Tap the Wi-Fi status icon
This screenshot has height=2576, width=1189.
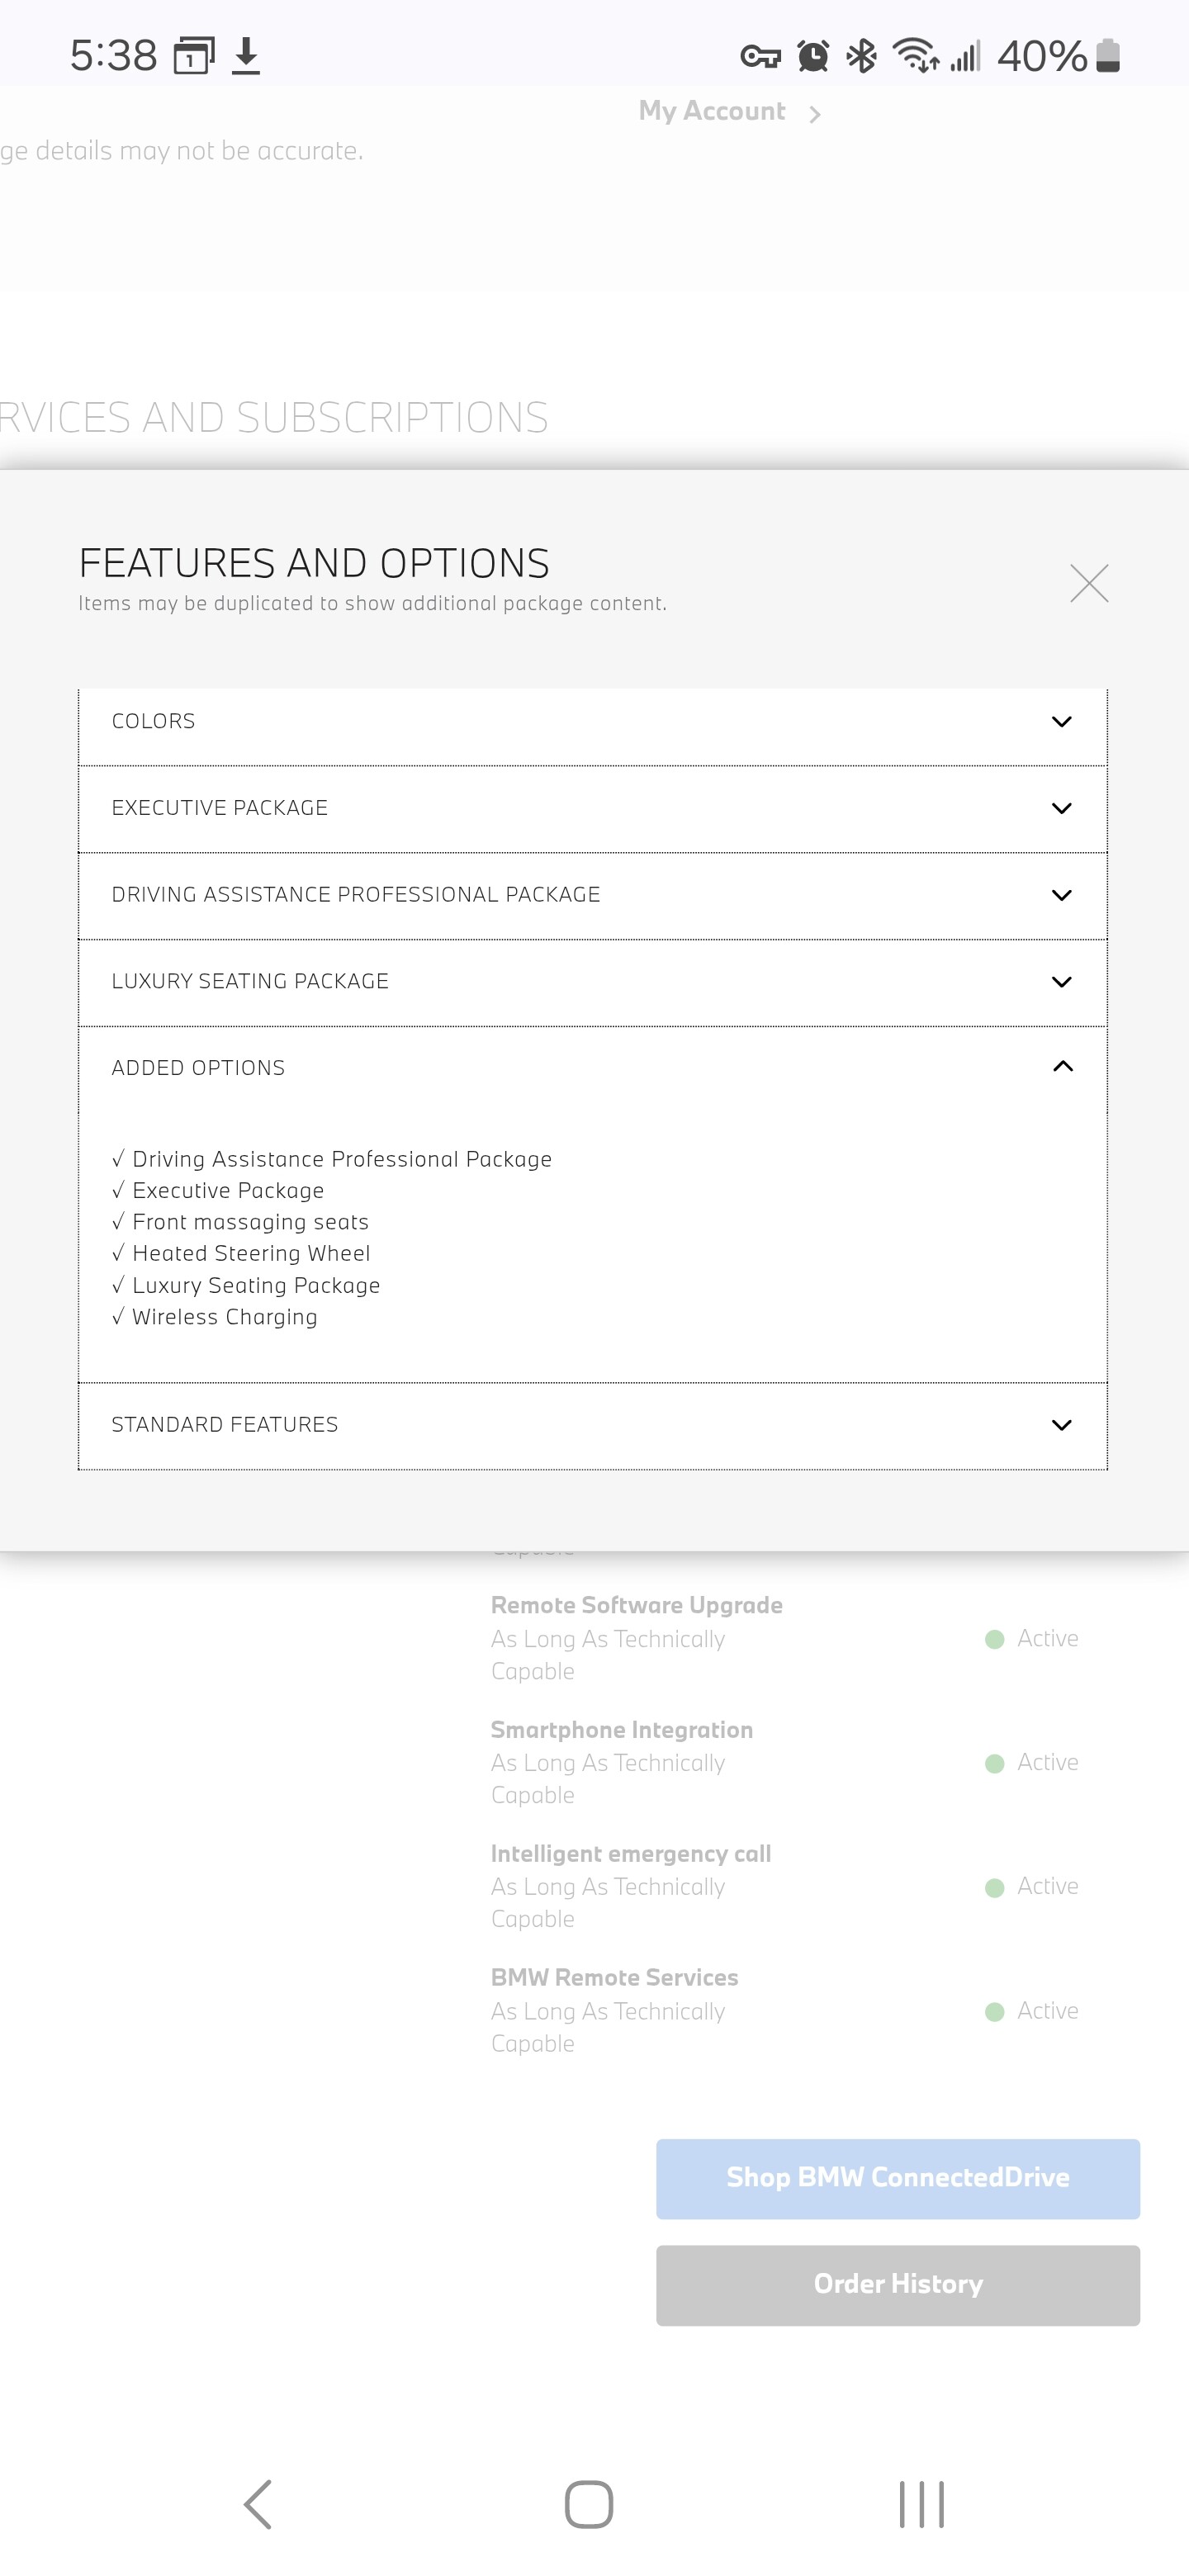915,56
